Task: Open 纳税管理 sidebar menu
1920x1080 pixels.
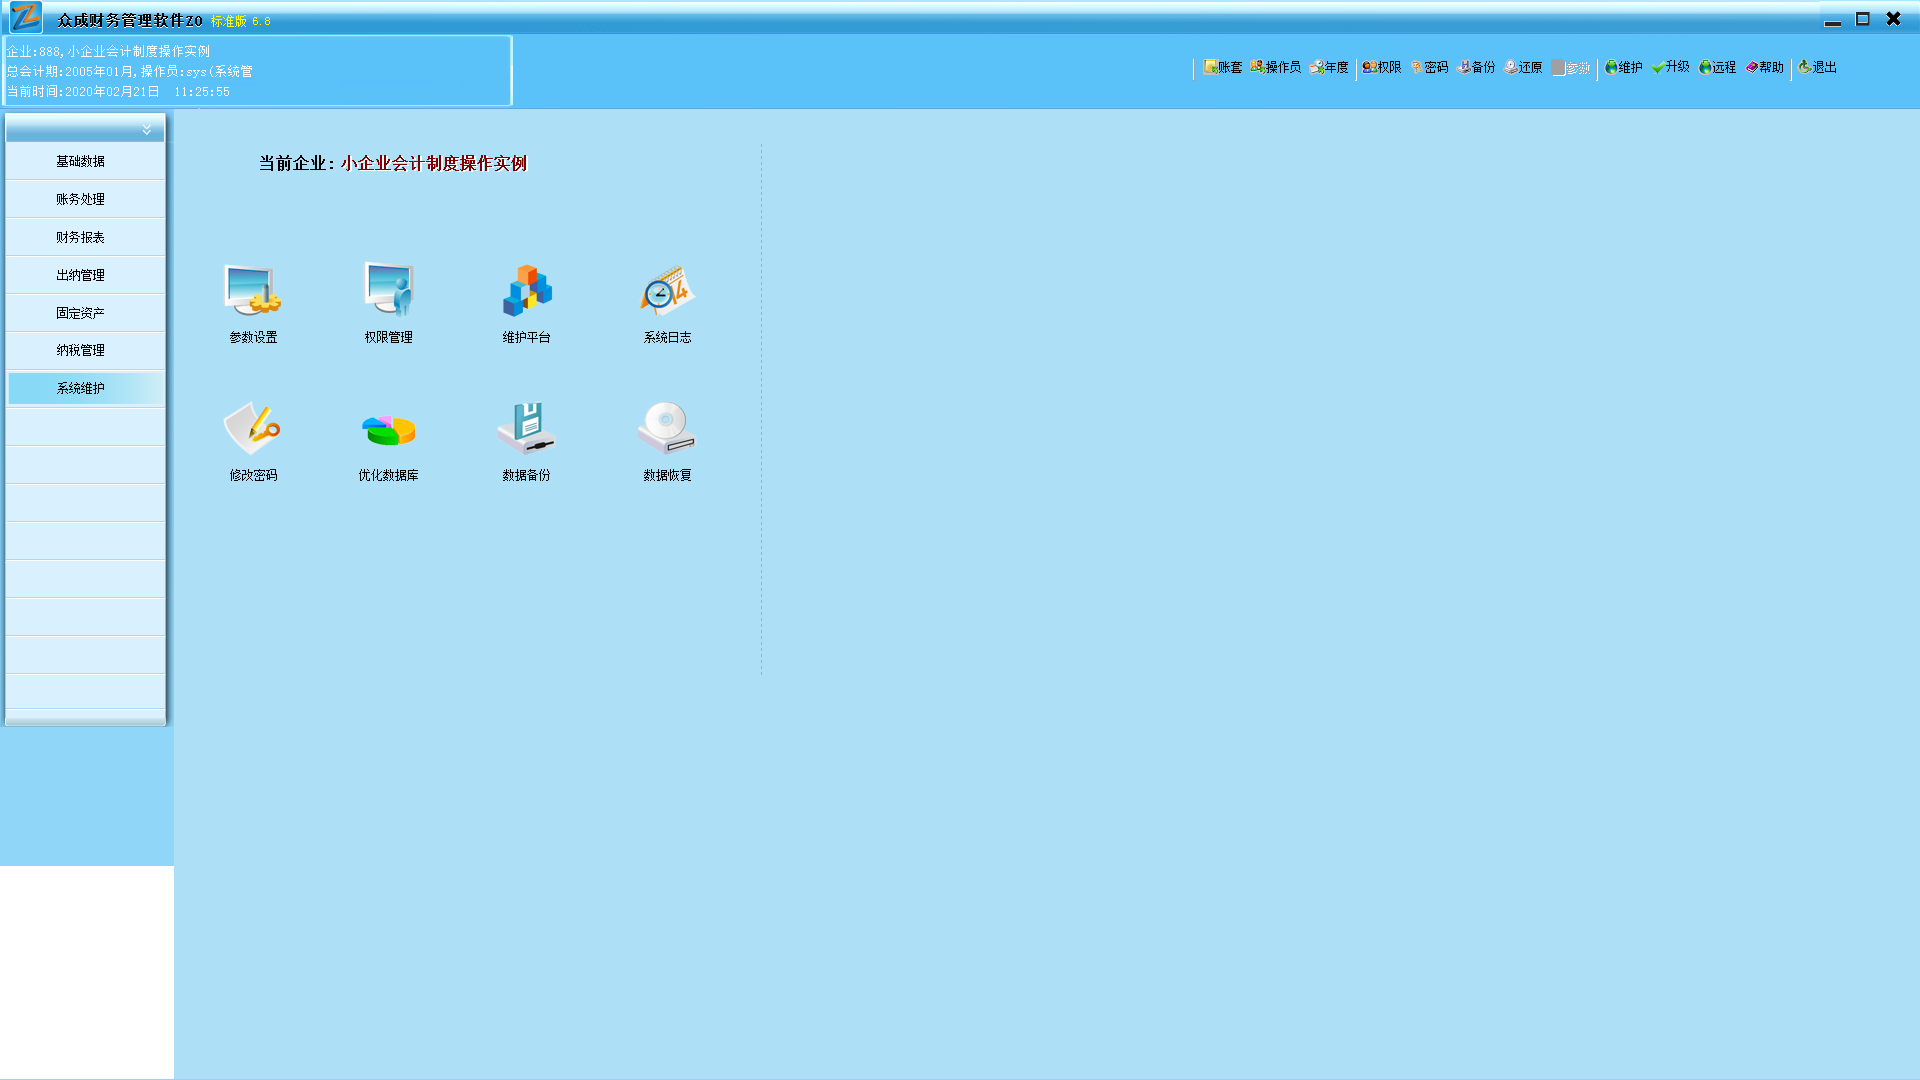Action: (85, 350)
